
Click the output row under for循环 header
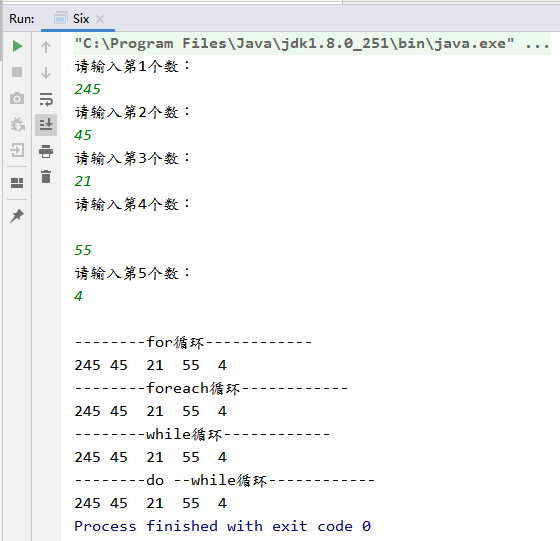click(150, 365)
